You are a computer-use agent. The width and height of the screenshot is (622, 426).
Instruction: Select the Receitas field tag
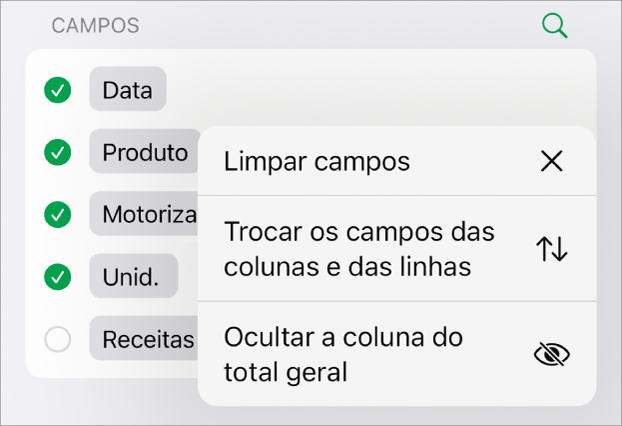tap(146, 340)
